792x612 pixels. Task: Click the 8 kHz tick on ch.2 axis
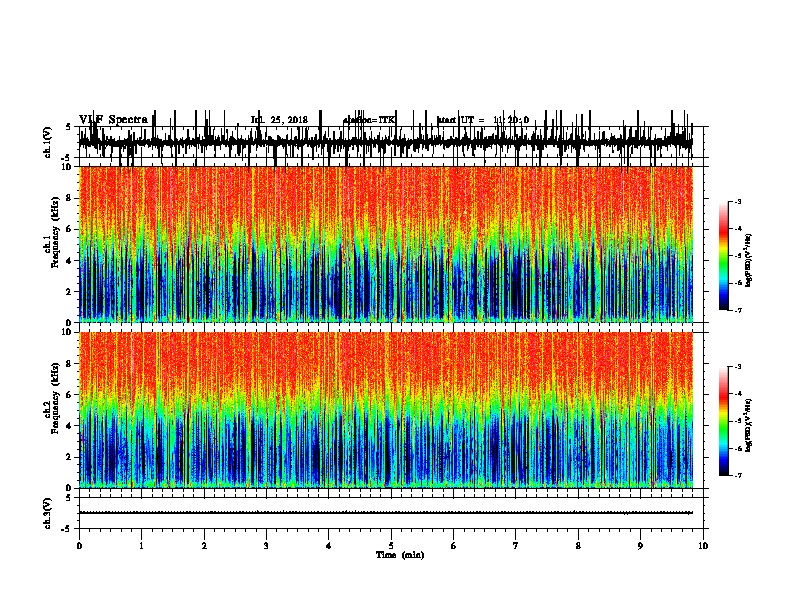pyautogui.click(x=69, y=364)
